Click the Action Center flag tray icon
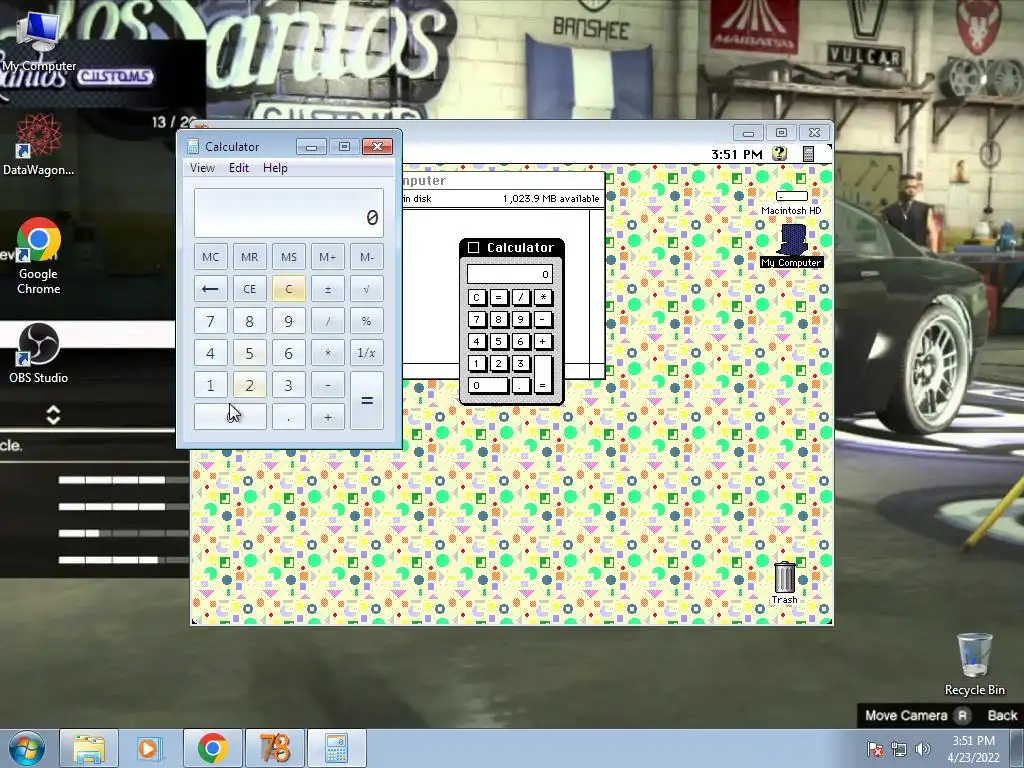 [x=874, y=748]
